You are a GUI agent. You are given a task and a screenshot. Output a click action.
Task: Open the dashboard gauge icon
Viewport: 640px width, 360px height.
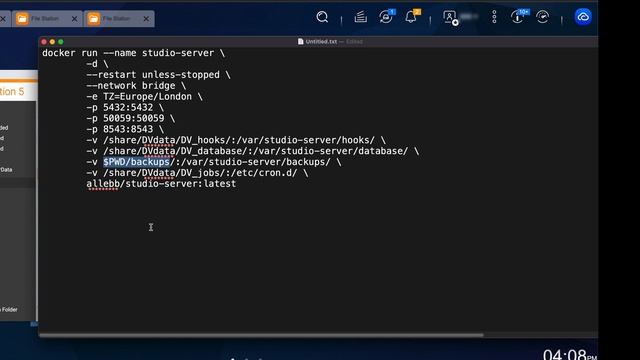tap(542, 17)
